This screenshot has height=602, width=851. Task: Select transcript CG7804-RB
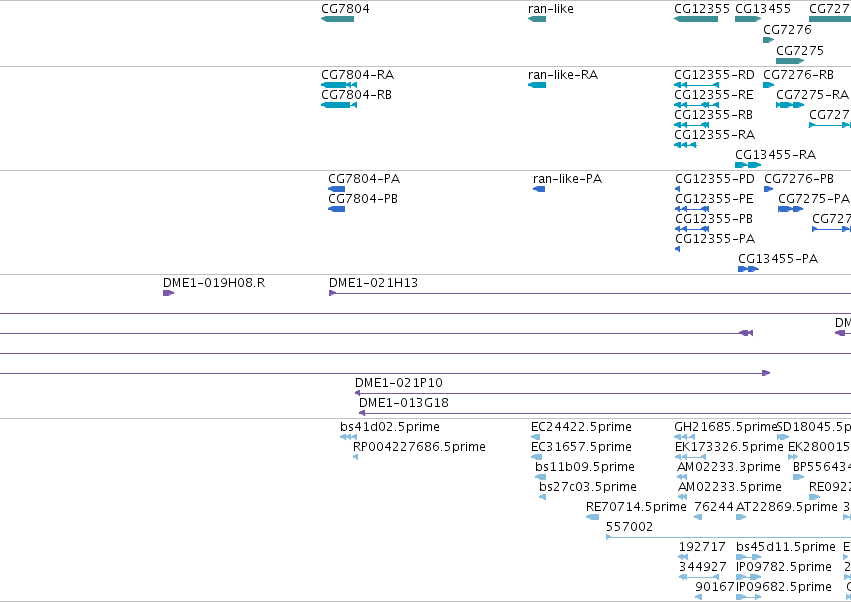pos(356,94)
